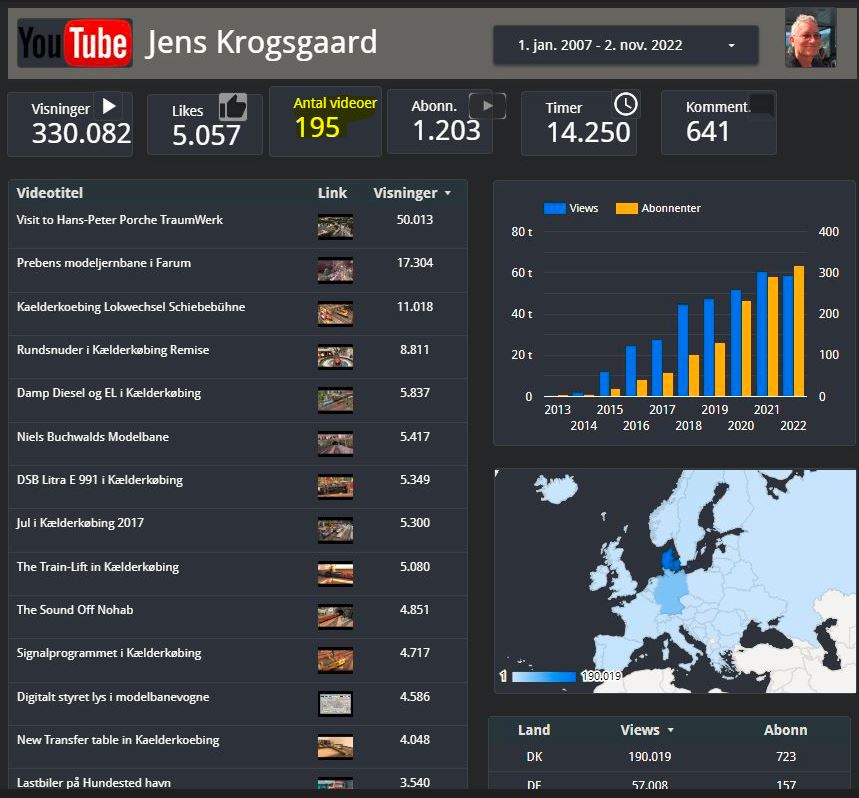Click view count '11.018'
The width and height of the screenshot is (859, 798).
tap(415, 307)
